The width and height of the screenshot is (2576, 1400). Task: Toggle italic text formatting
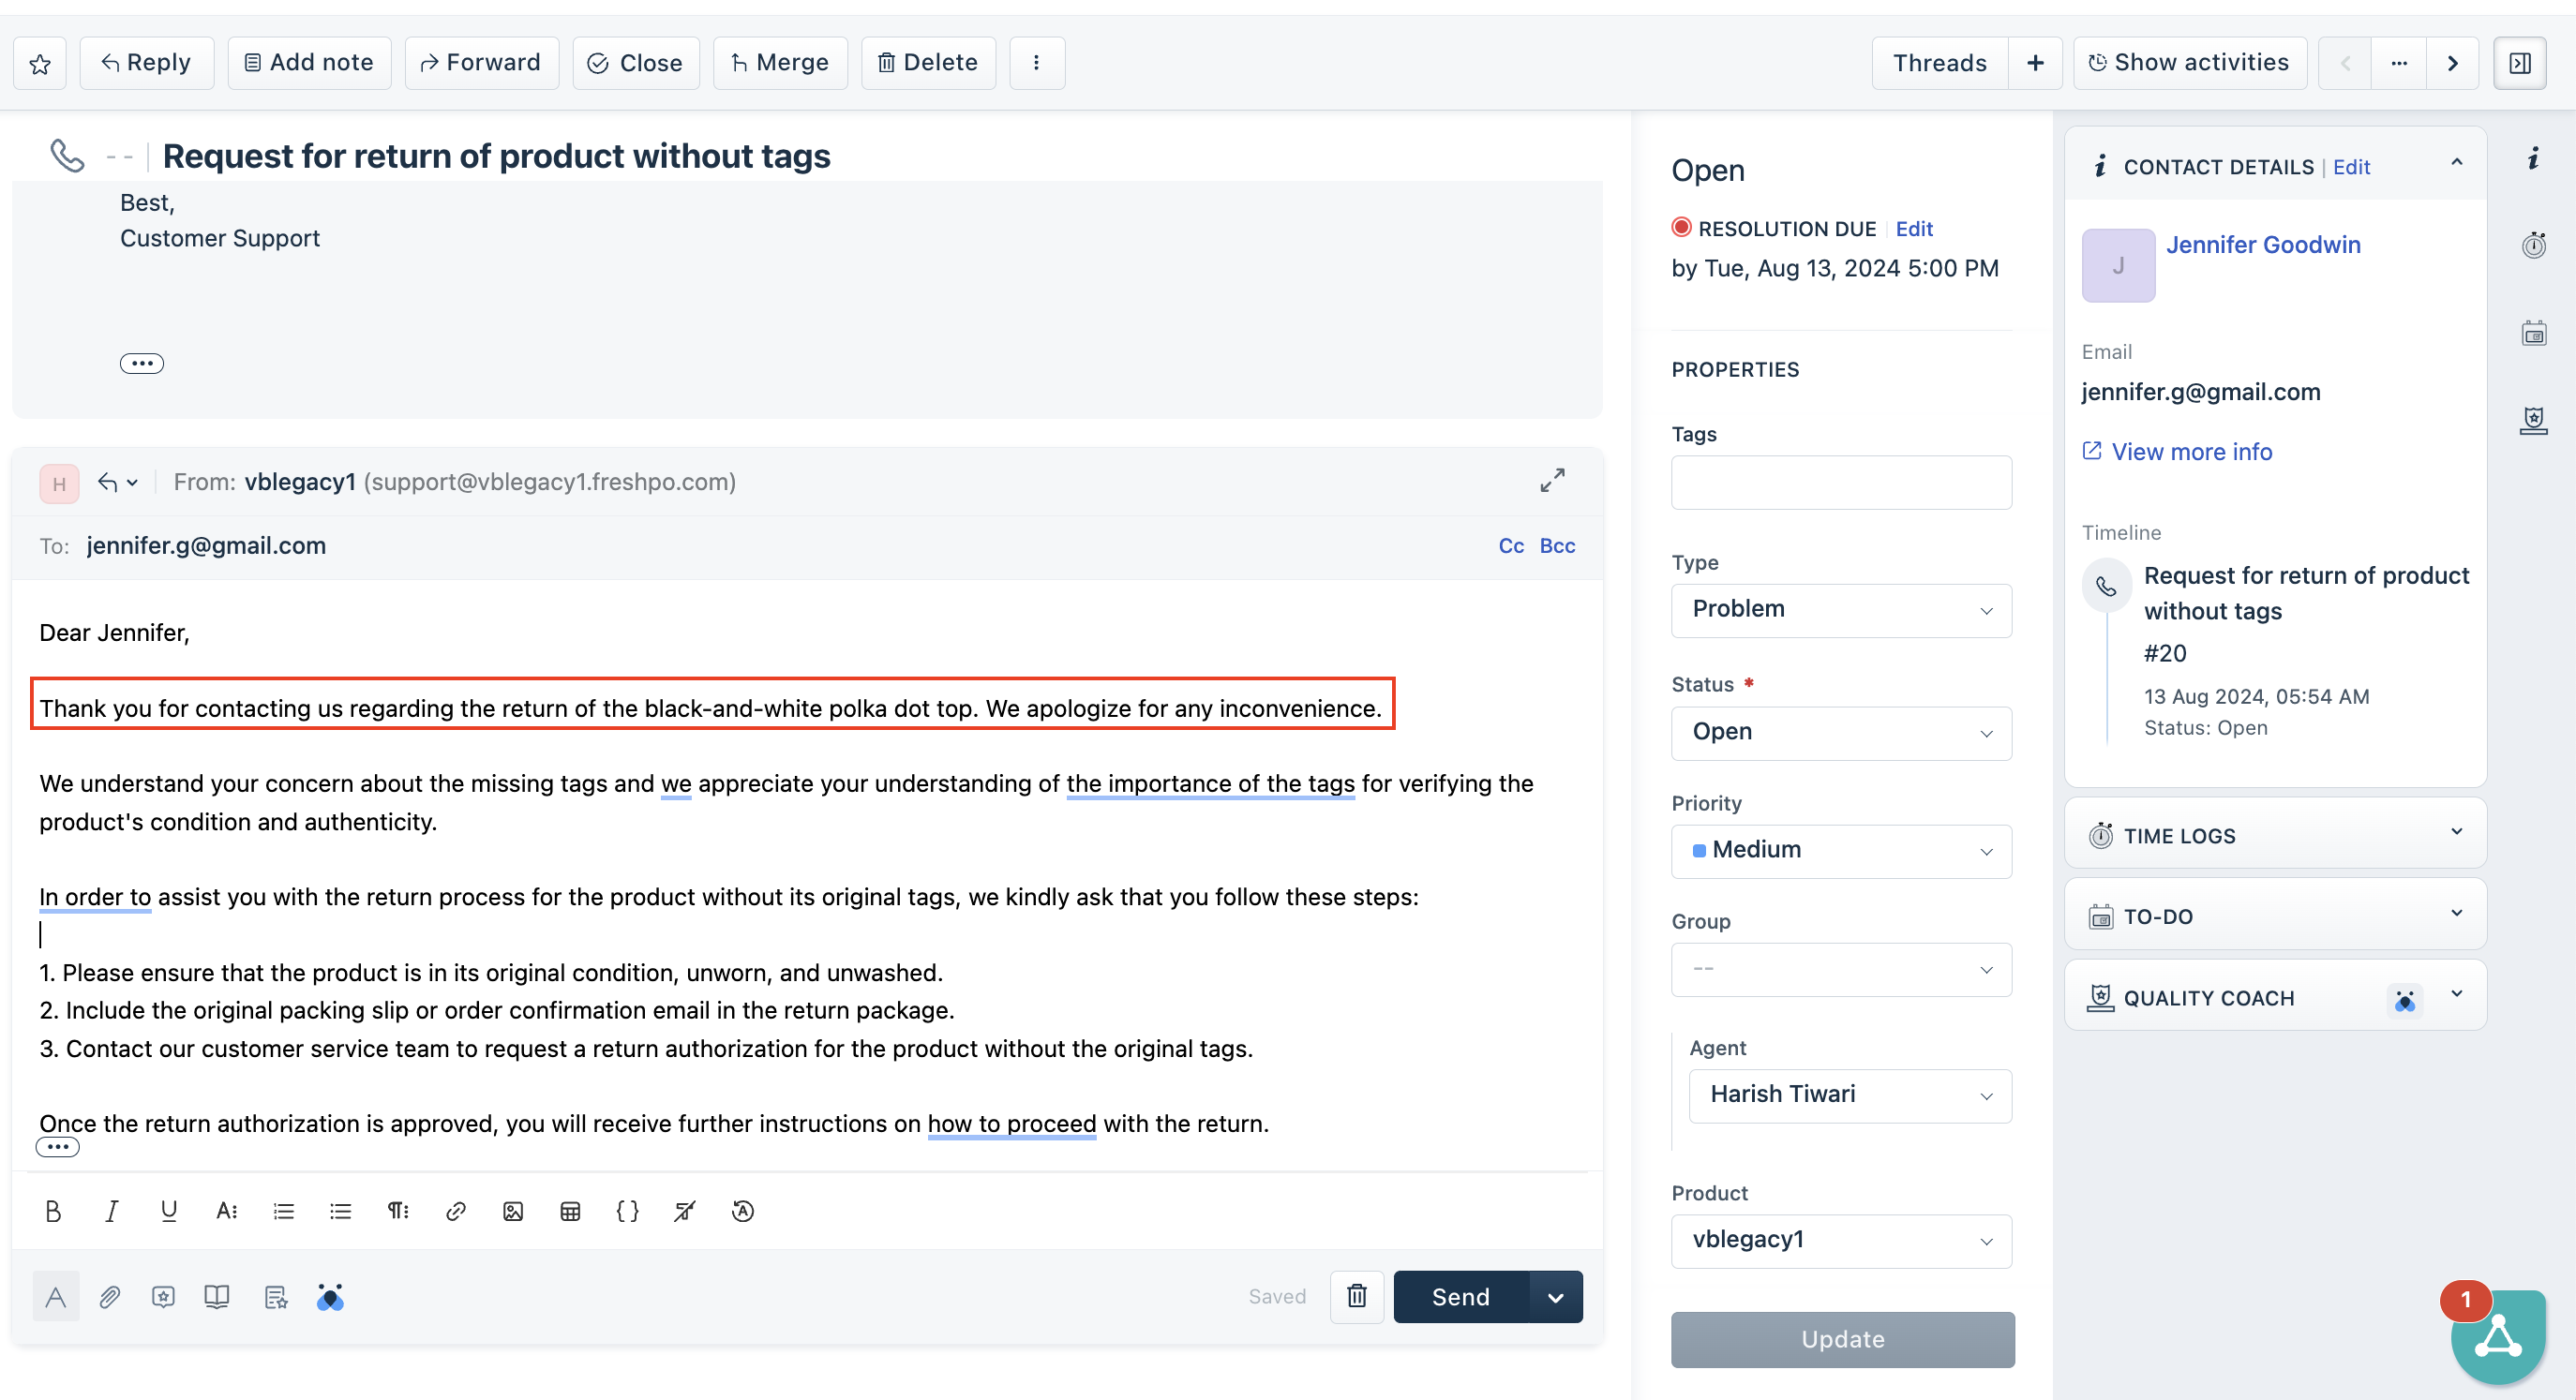[x=111, y=1211]
